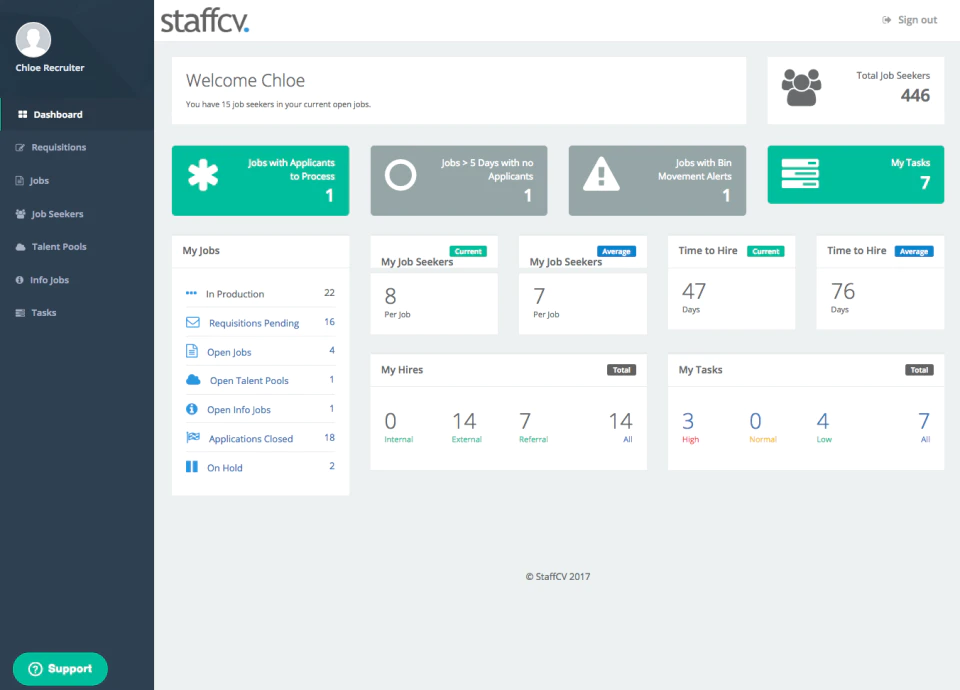Click the Referral hires count 7
This screenshot has height=690, width=960.
click(x=525, y=421)
